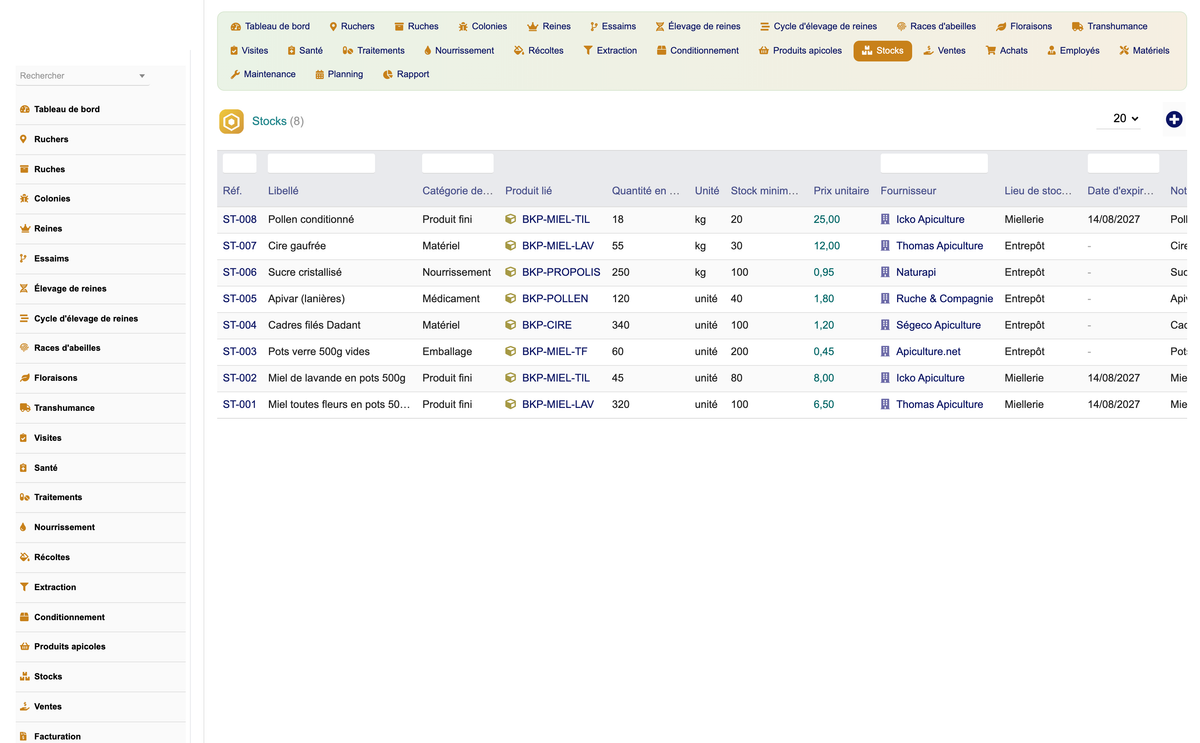
Task: Open supplier Thomas Apiculture in ST-007 row
Action: (x=939, y=245)
